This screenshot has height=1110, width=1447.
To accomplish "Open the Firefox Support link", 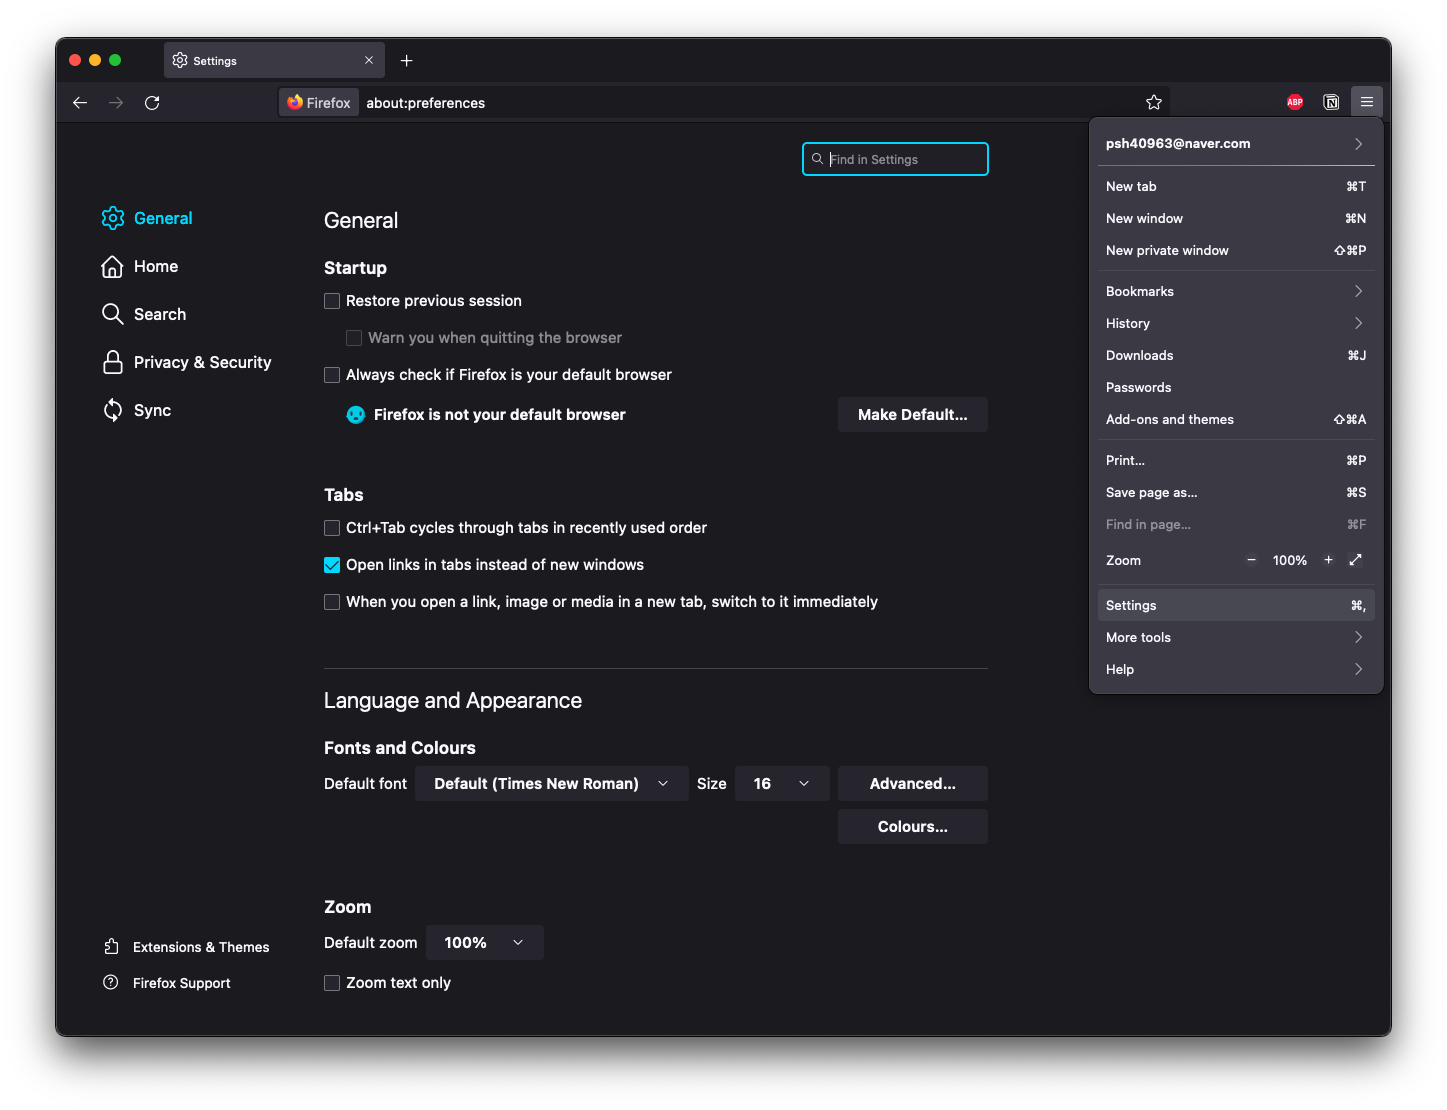I will pos(182,983).
